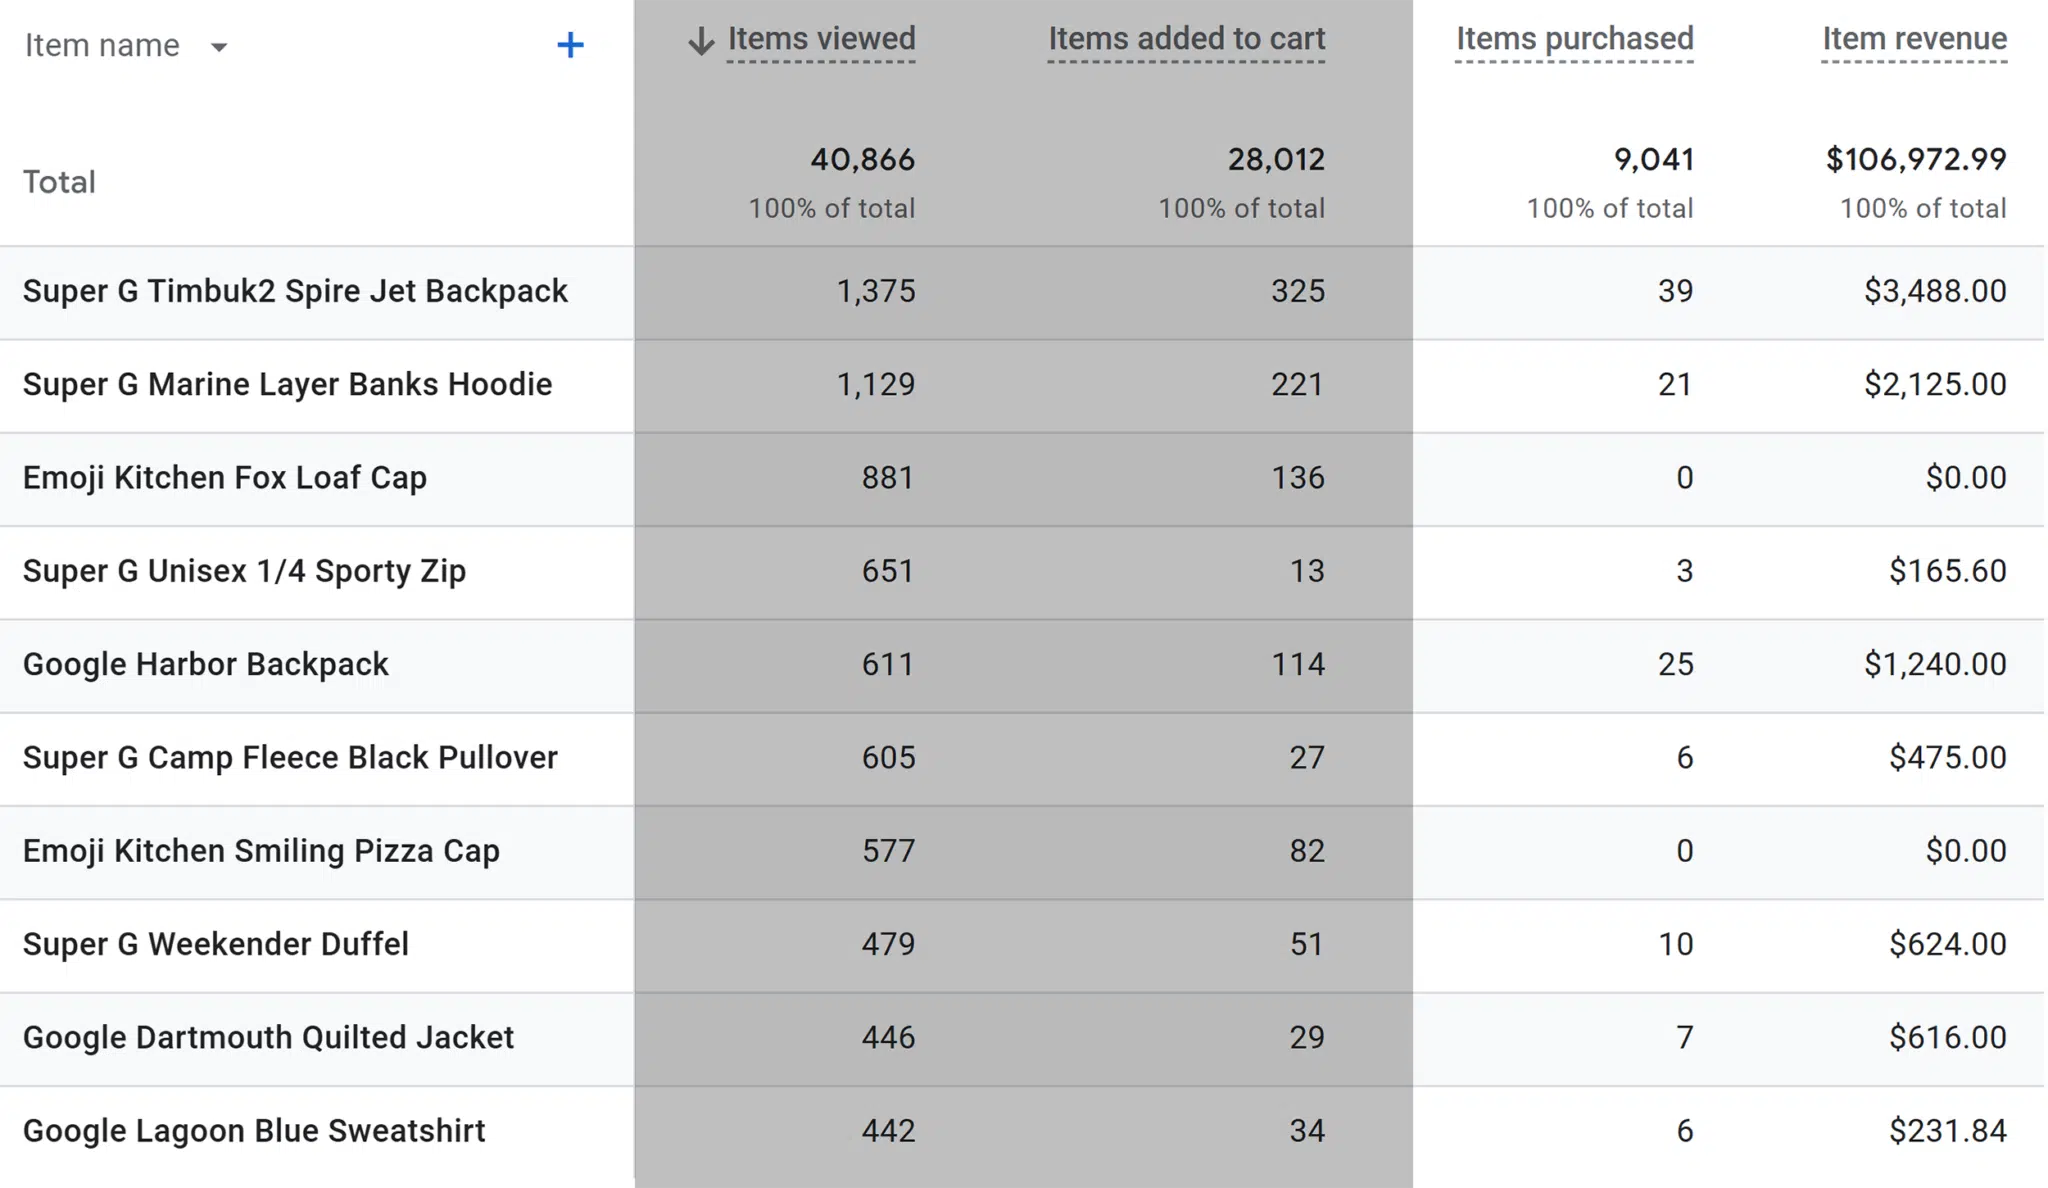Screen dimensions: 2048x1188
Task: Select the Super G Timbuk2 Spire Jet Backpack row
Action: 295,291
